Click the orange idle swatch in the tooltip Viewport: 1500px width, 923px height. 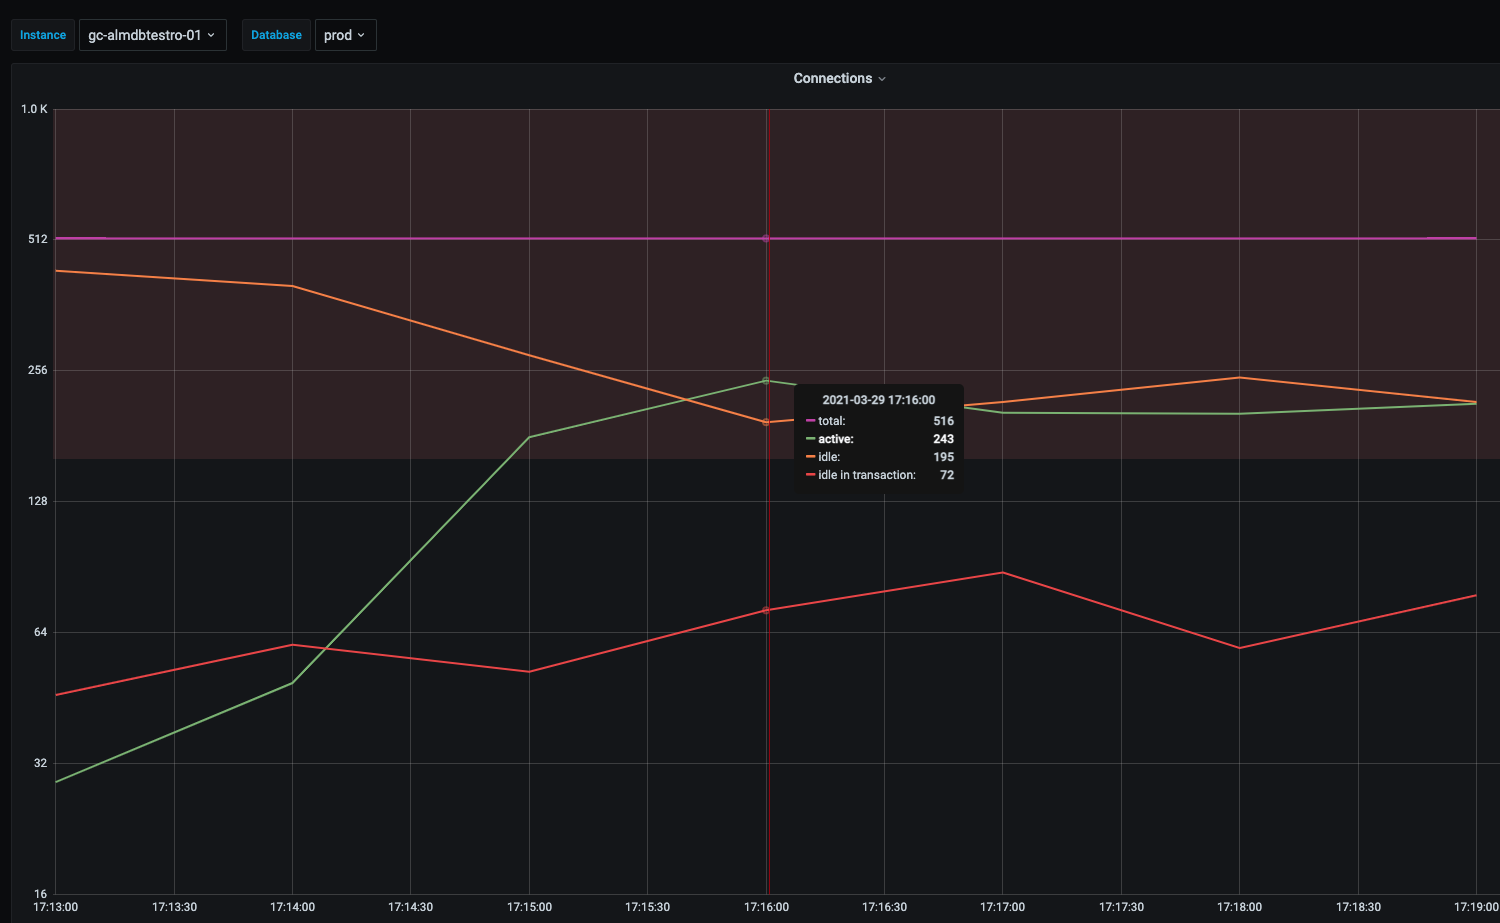(x=810, y=457)
